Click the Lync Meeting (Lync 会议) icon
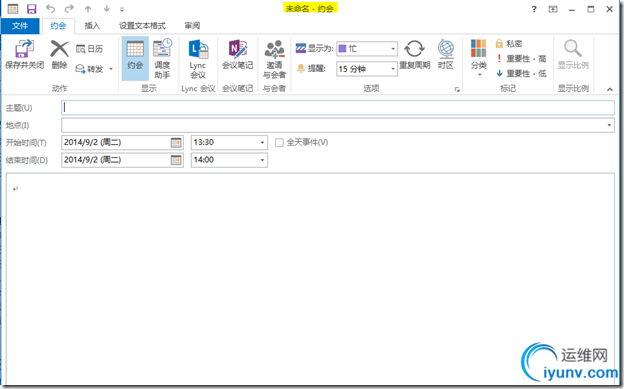624x389 pixels. click(198, 49)
